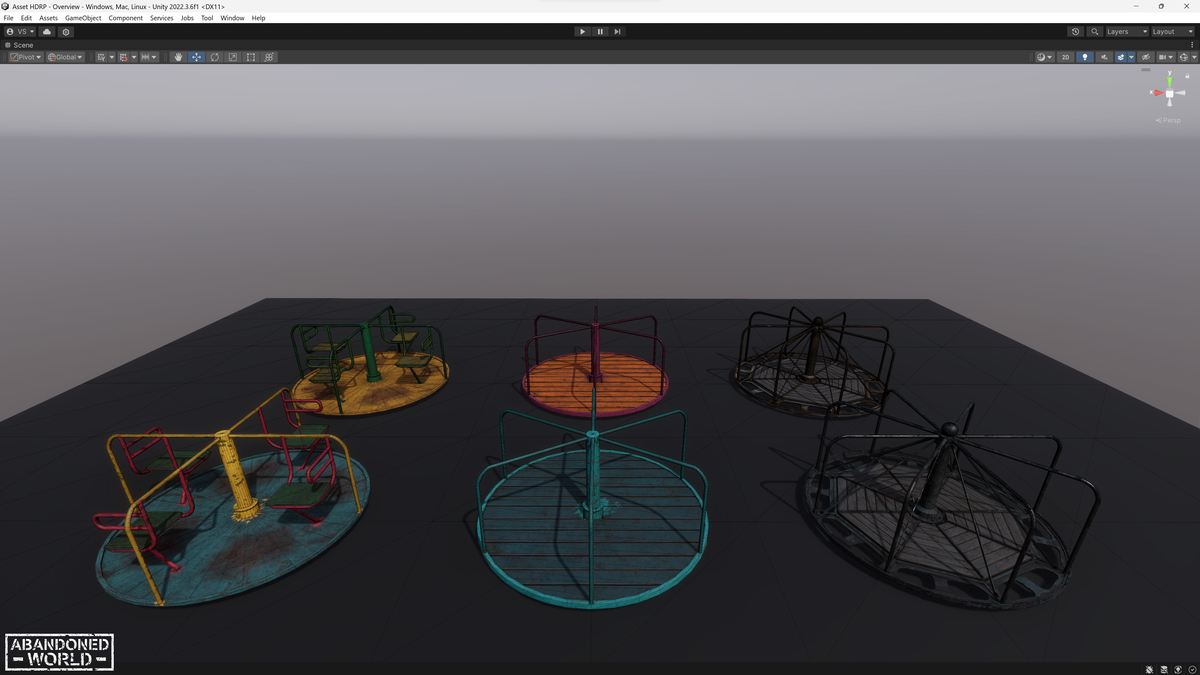Click the scene gizmo center cube
This screenshot has height=675, width=1200.
[x=1169, y=94]
